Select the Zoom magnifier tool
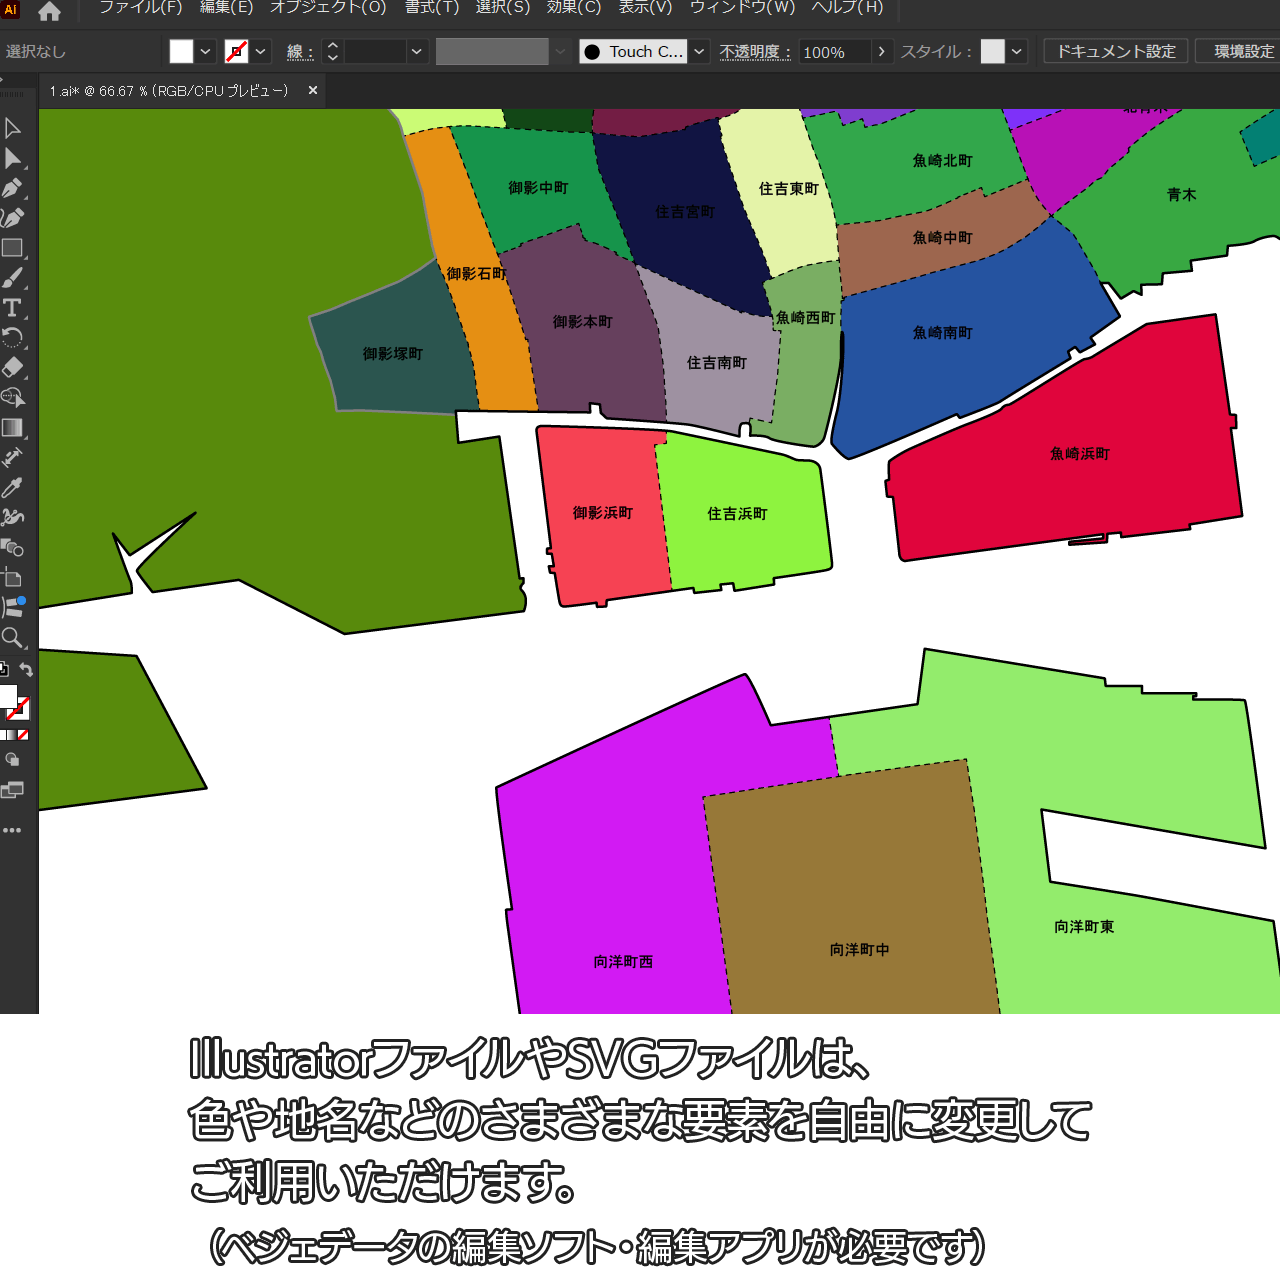 click(12, 638)
